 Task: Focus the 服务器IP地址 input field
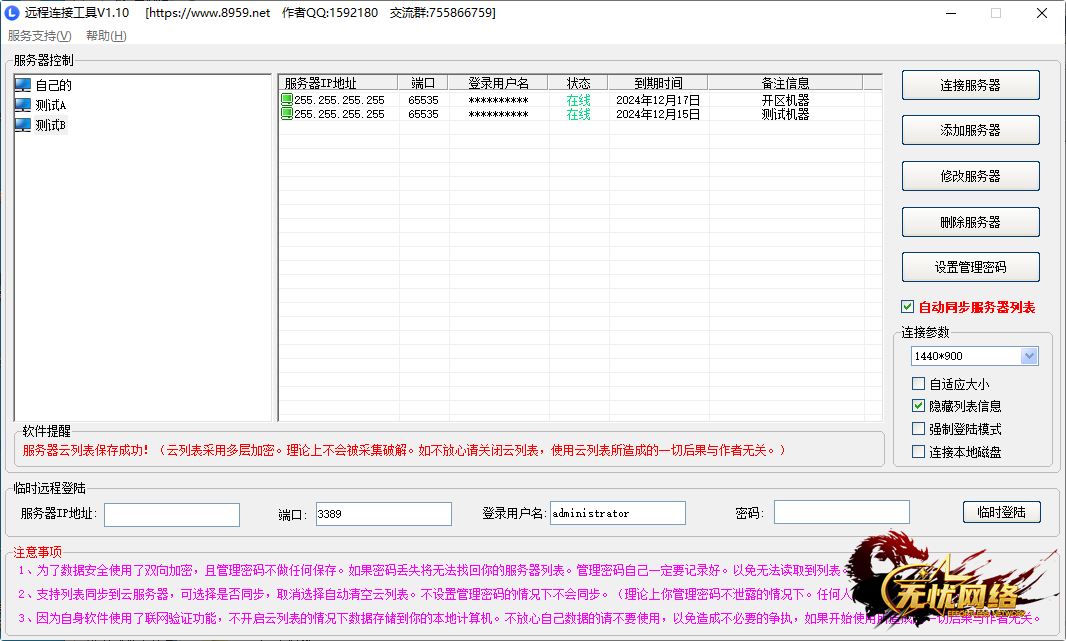pyautogui.click(x=172, y=514)
